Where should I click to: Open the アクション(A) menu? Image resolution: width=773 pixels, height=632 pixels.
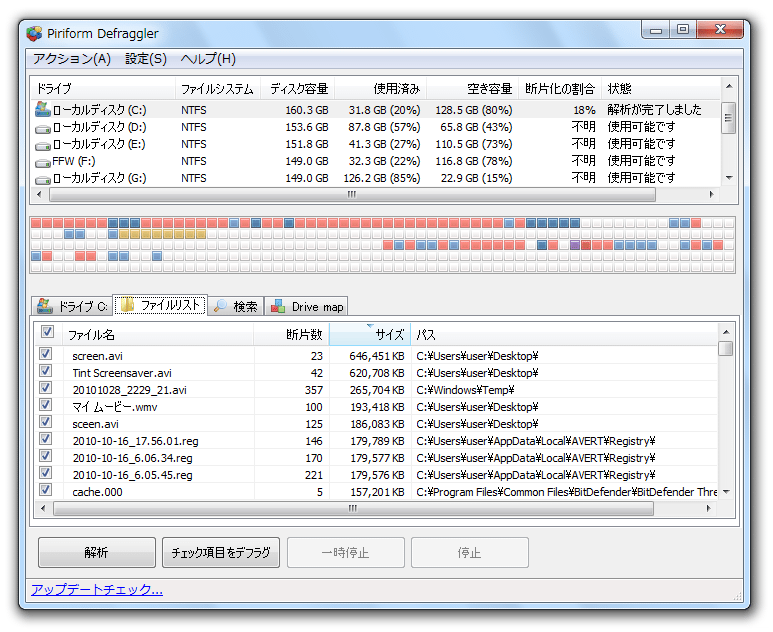[x=72, y=59]
